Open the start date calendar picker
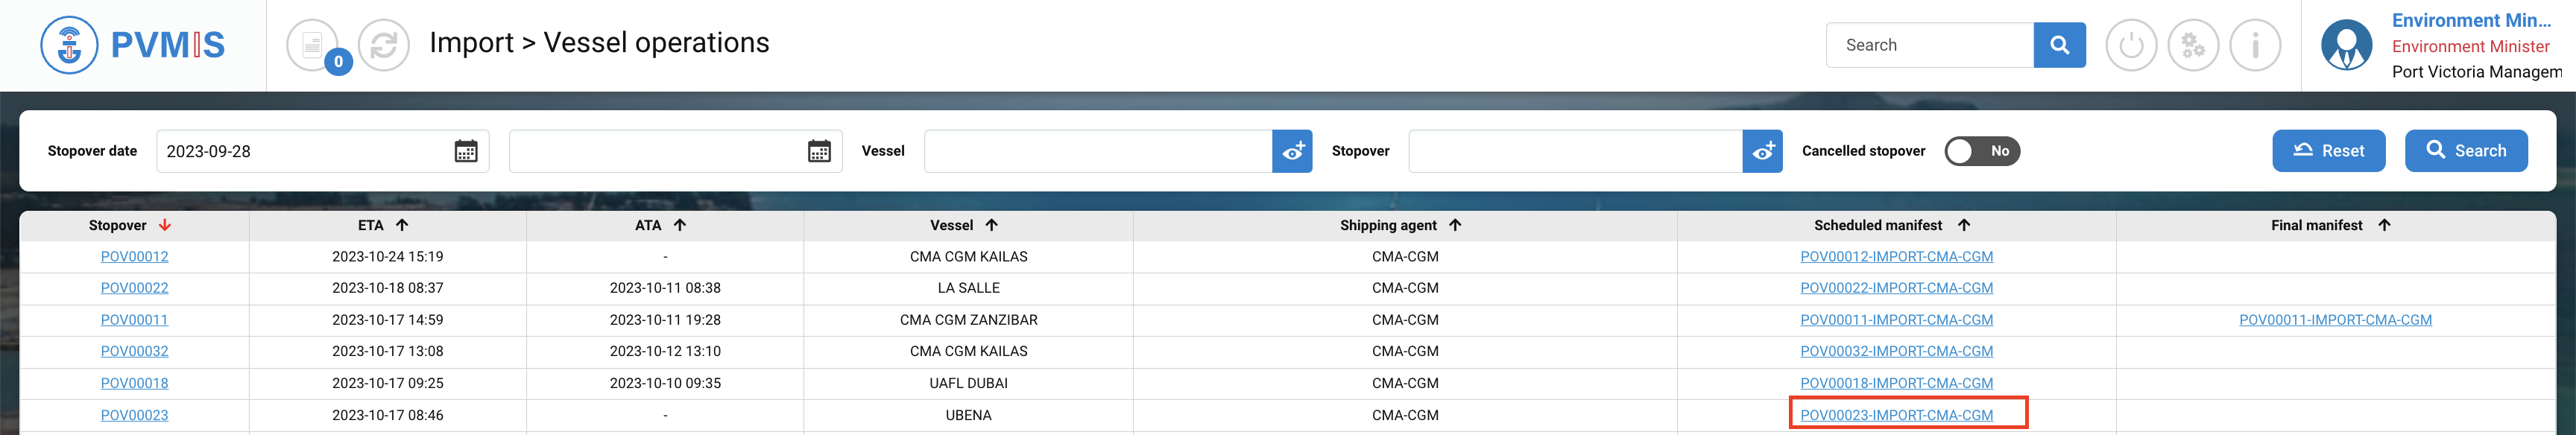This screenshot has height=435, width=2576. point(466,151)
